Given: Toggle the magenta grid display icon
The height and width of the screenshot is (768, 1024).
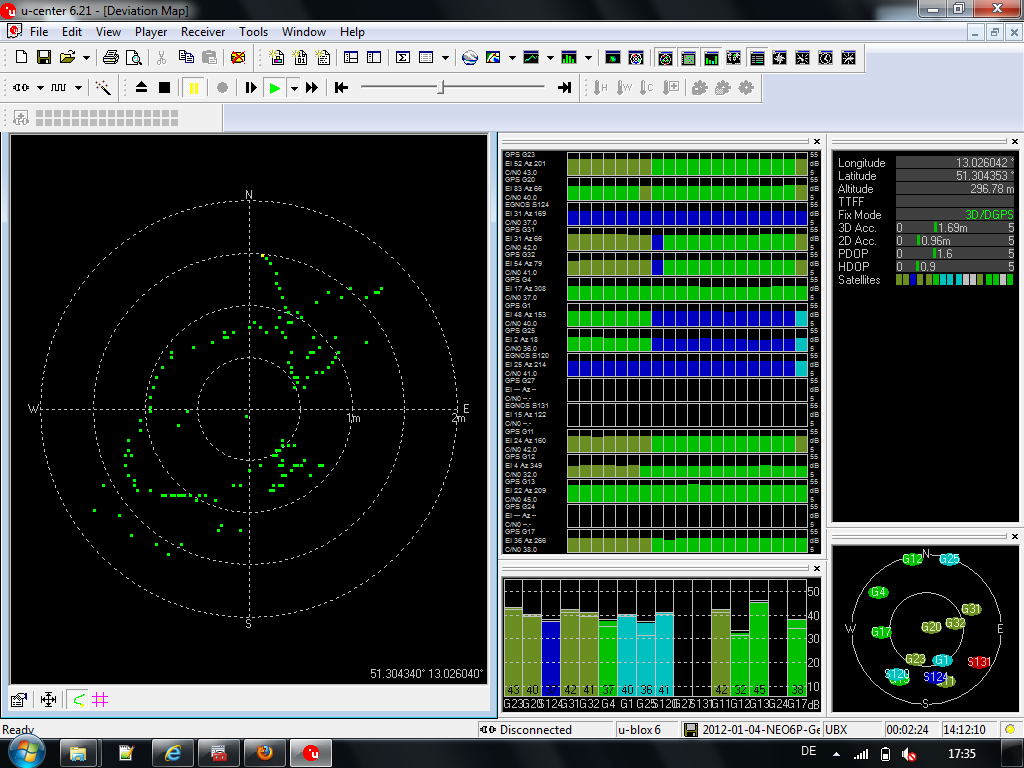Looking at the screenshot, I should click(x=100, y=700).
